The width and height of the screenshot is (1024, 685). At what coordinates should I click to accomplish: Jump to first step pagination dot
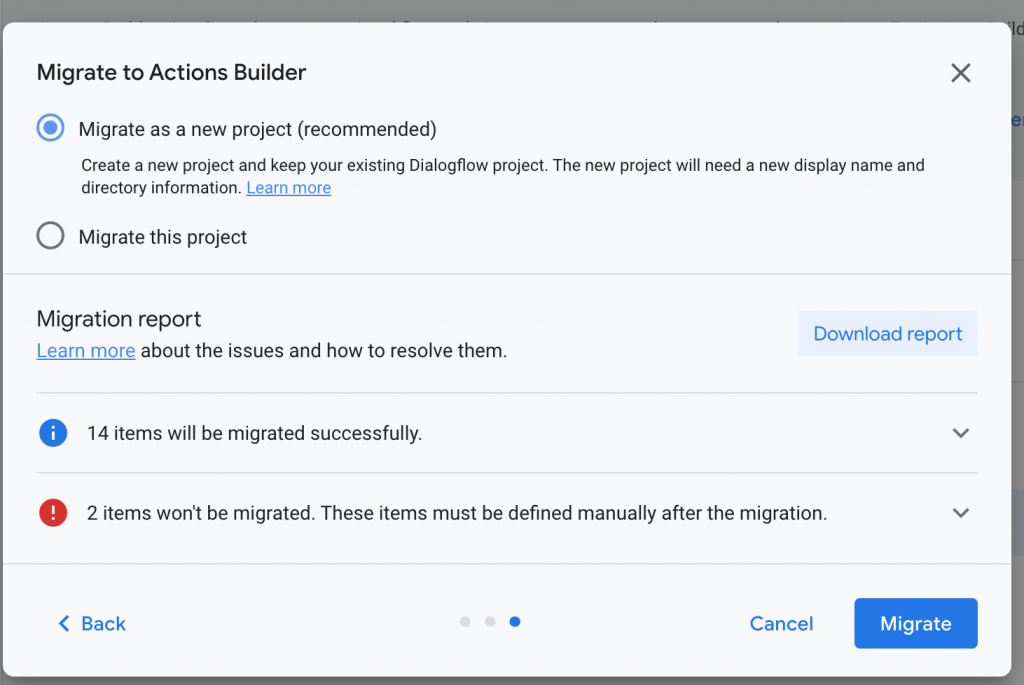465,622
